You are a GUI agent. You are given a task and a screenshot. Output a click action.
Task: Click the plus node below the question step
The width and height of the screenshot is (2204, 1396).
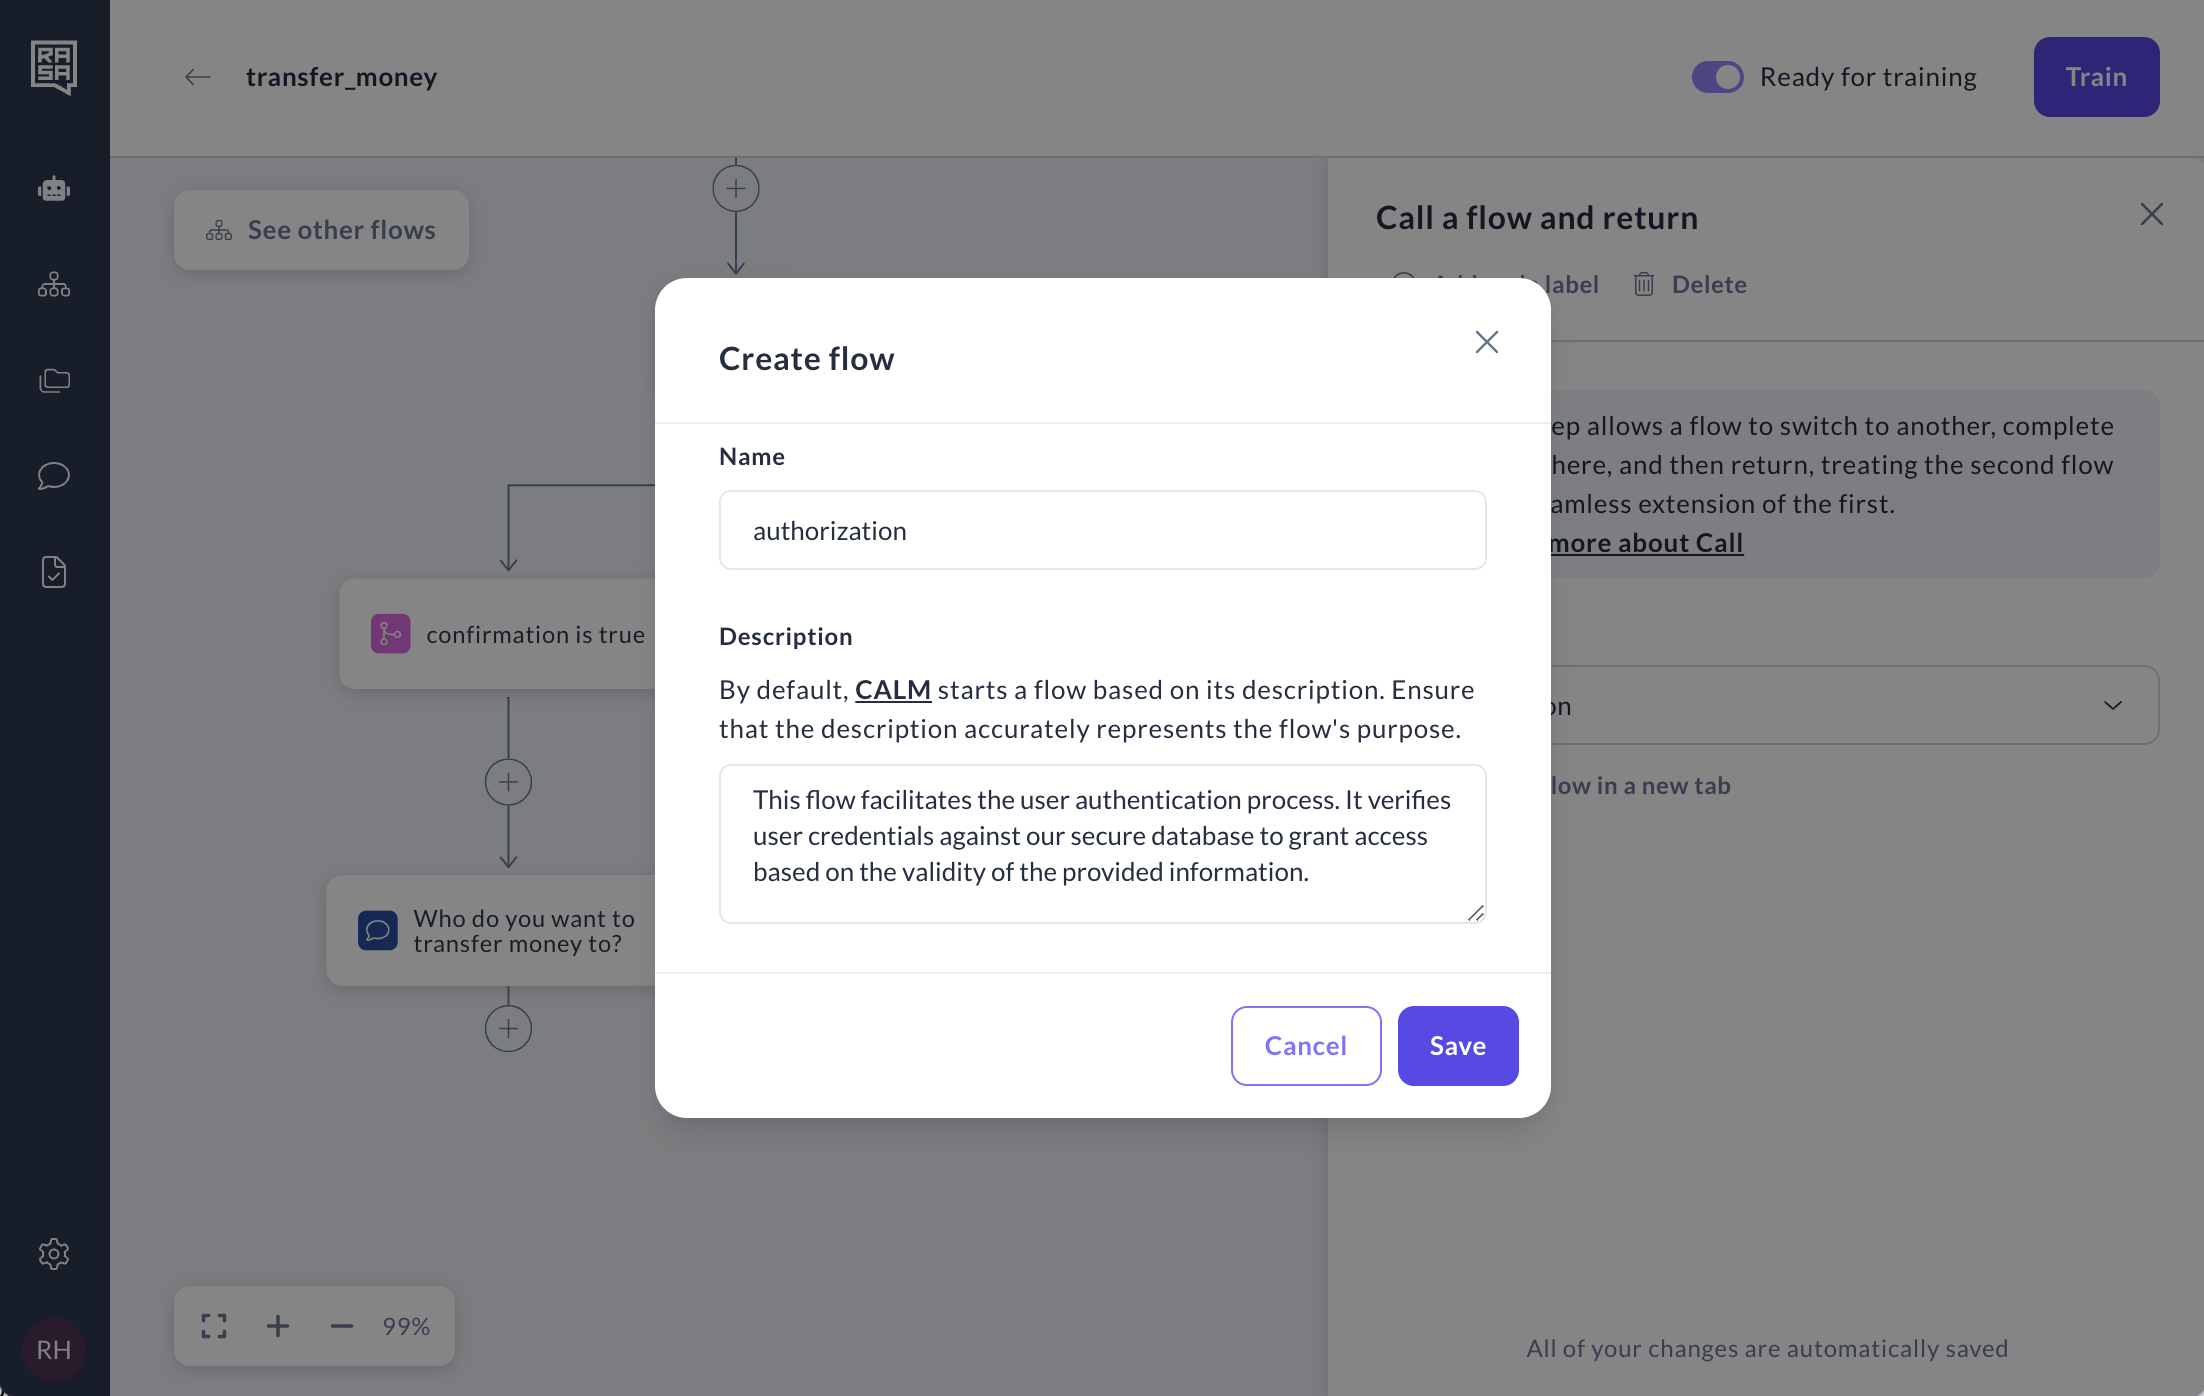coord(509,1027)
